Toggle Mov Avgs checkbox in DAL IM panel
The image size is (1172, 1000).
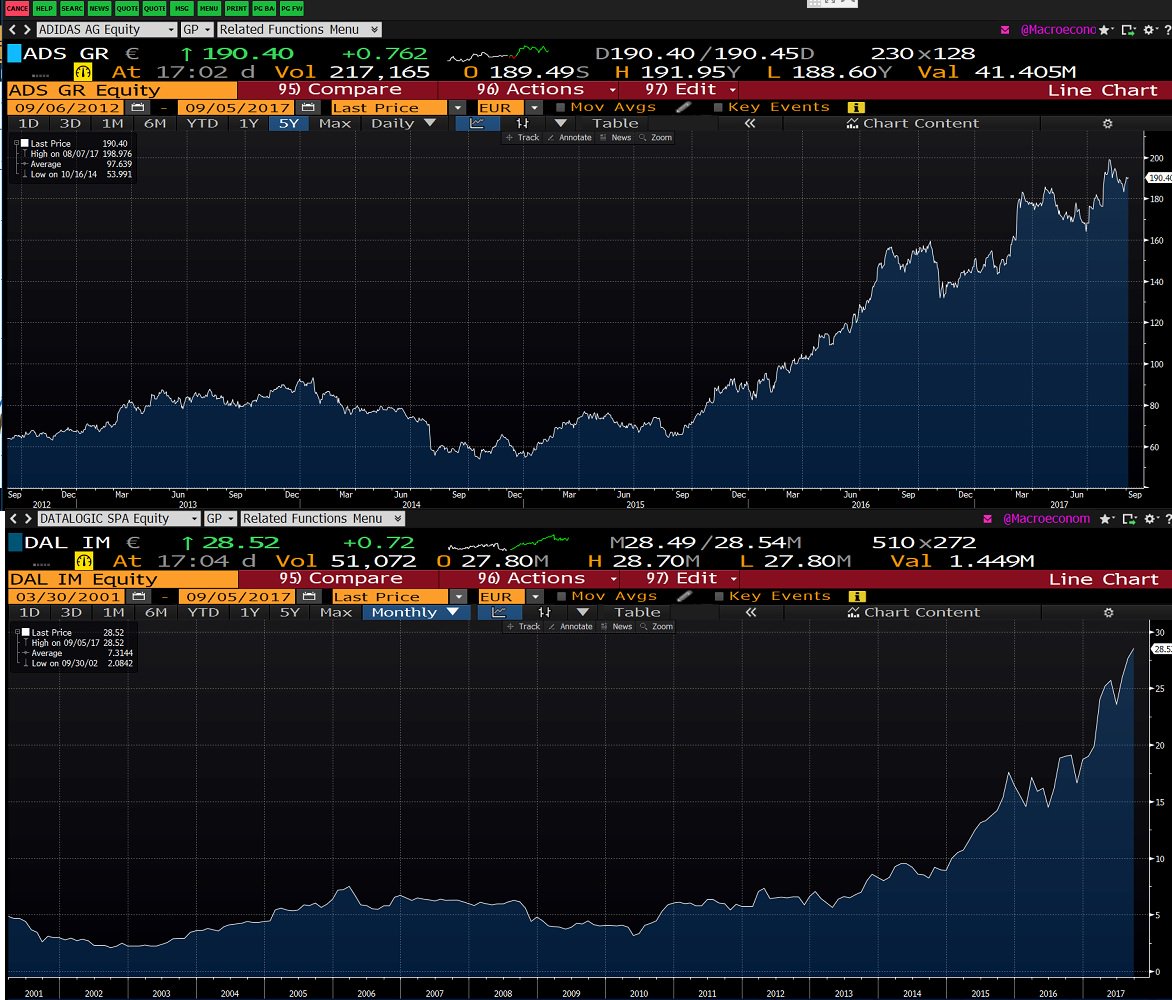pyautogui.click(x=561, y=596)
